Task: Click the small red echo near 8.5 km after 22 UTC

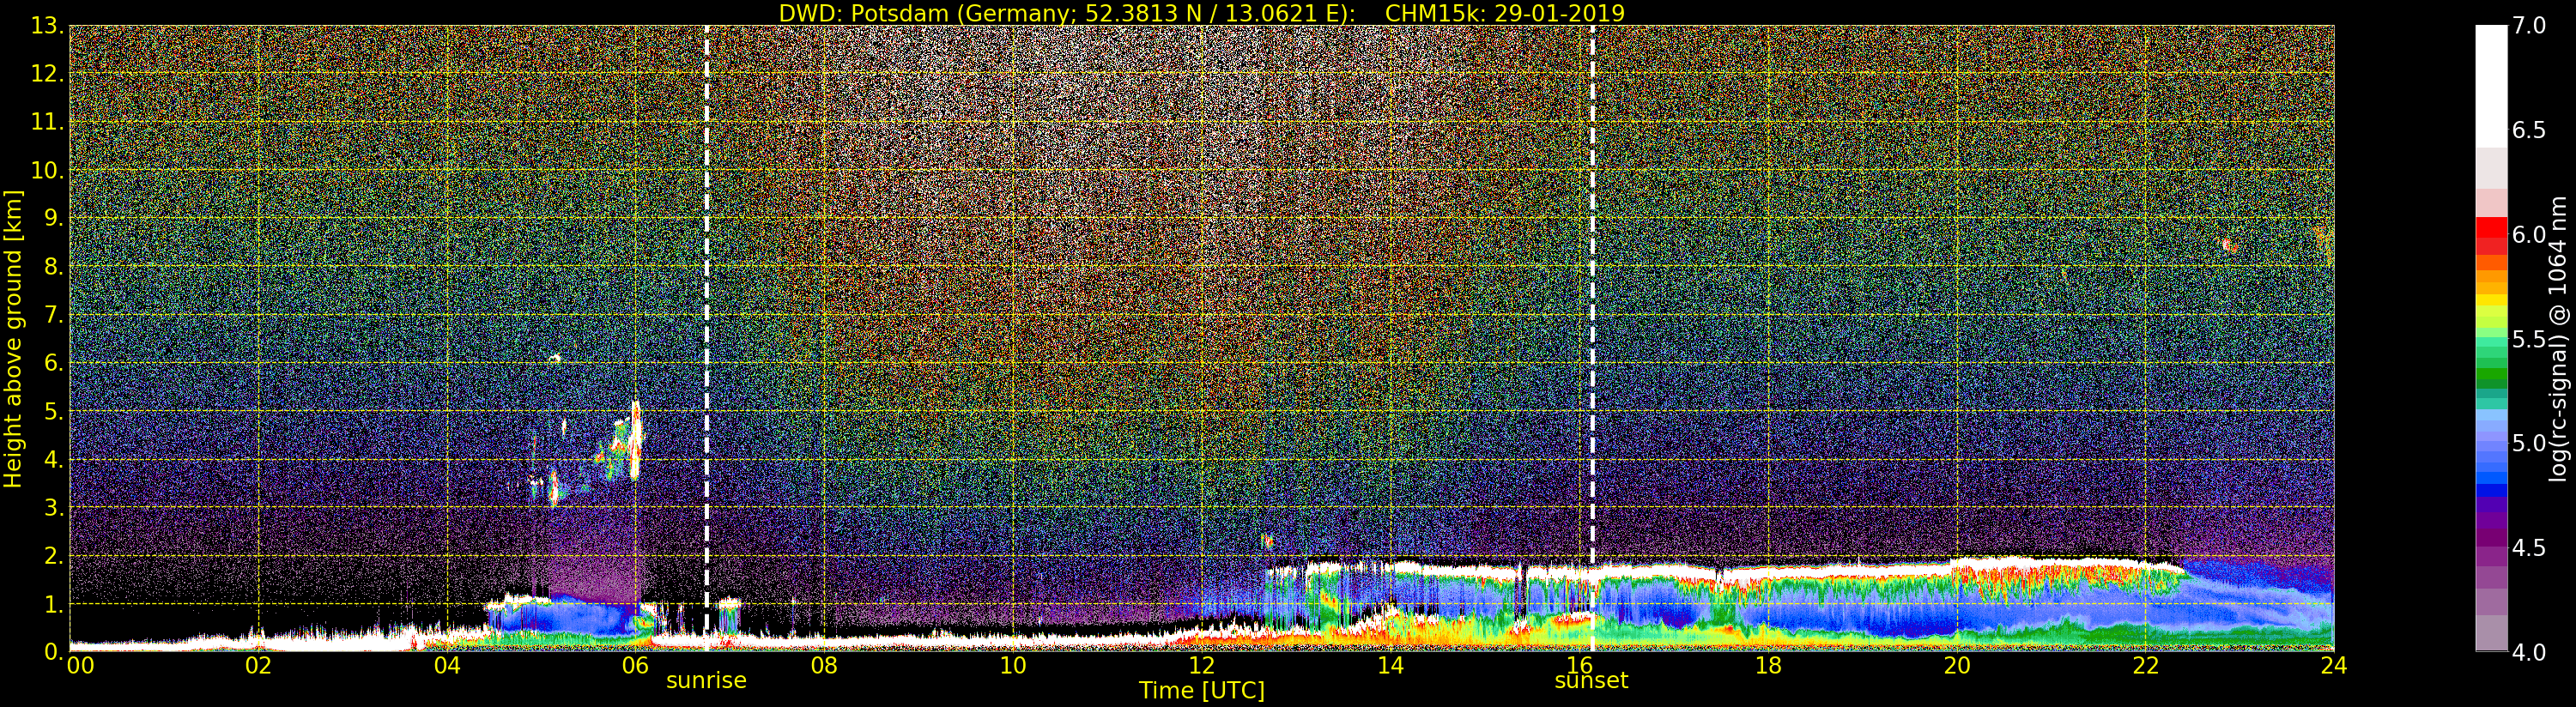Action: [2228, 245]
